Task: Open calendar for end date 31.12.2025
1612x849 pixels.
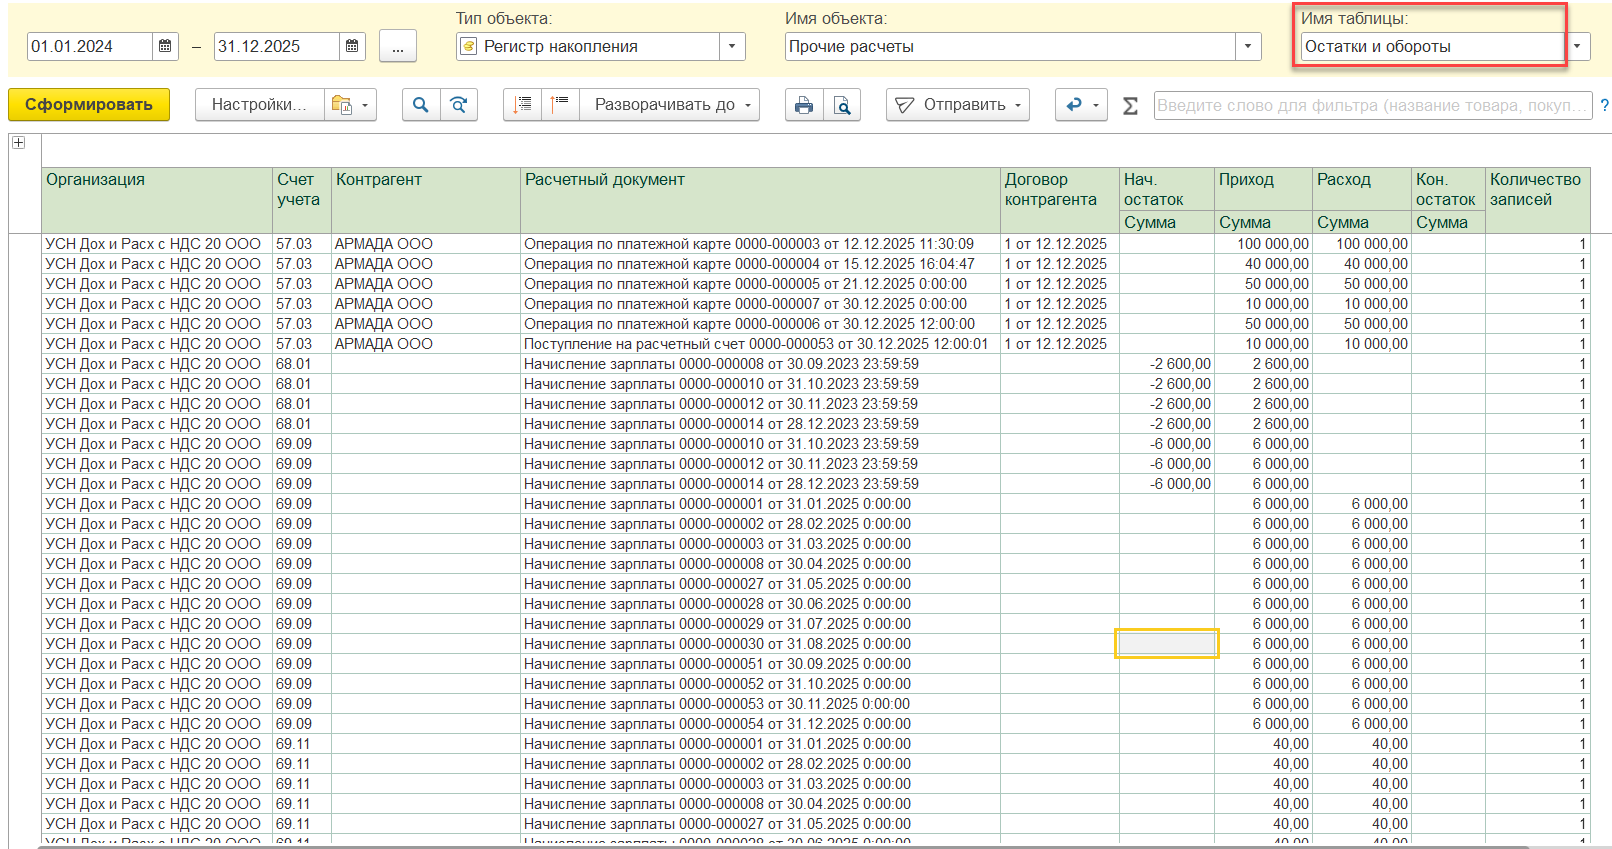Action: [352, 47]
